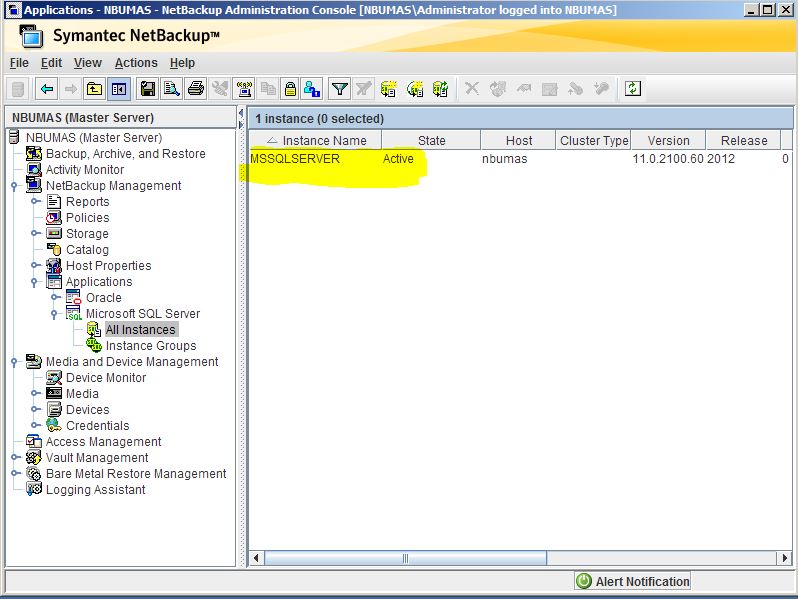Open the Help menu

182,63
